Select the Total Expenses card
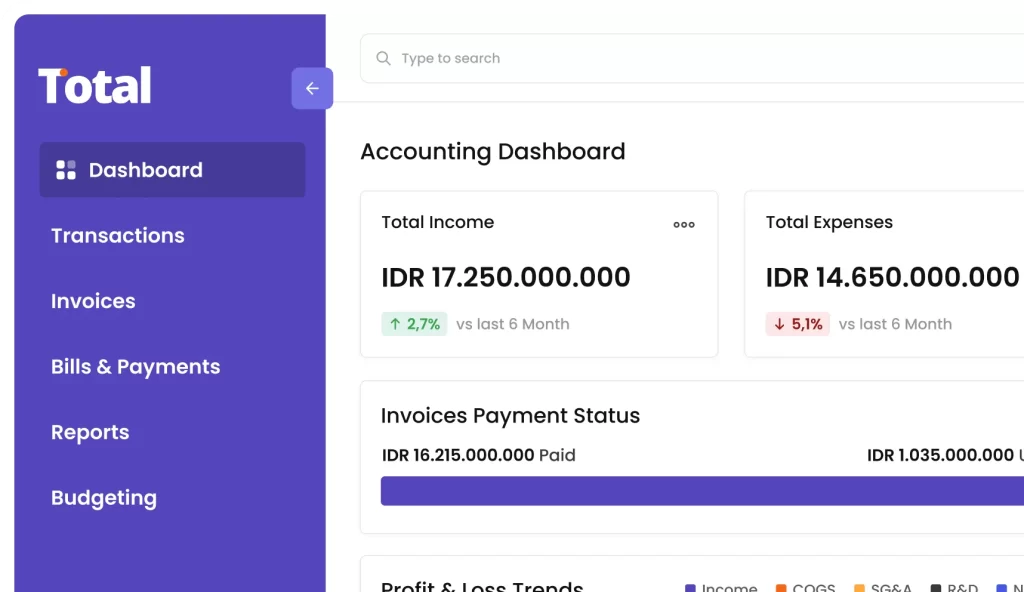 click(884, 274)
